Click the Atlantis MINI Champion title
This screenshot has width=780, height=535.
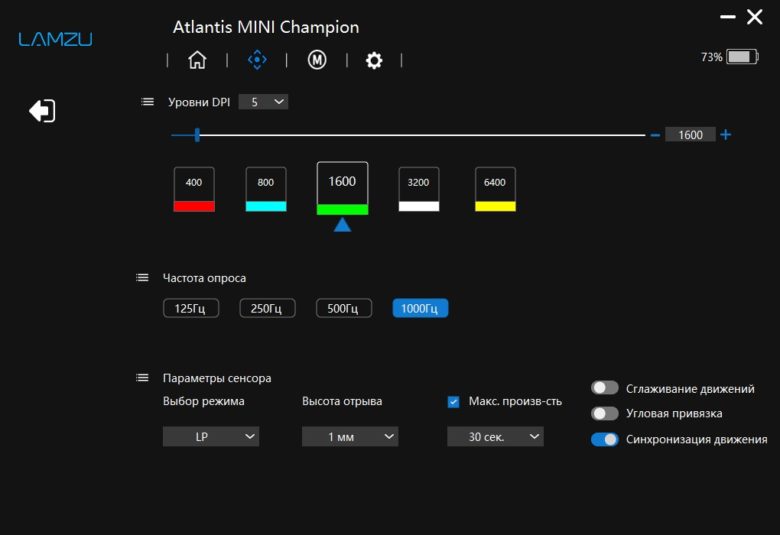point(266,27)
